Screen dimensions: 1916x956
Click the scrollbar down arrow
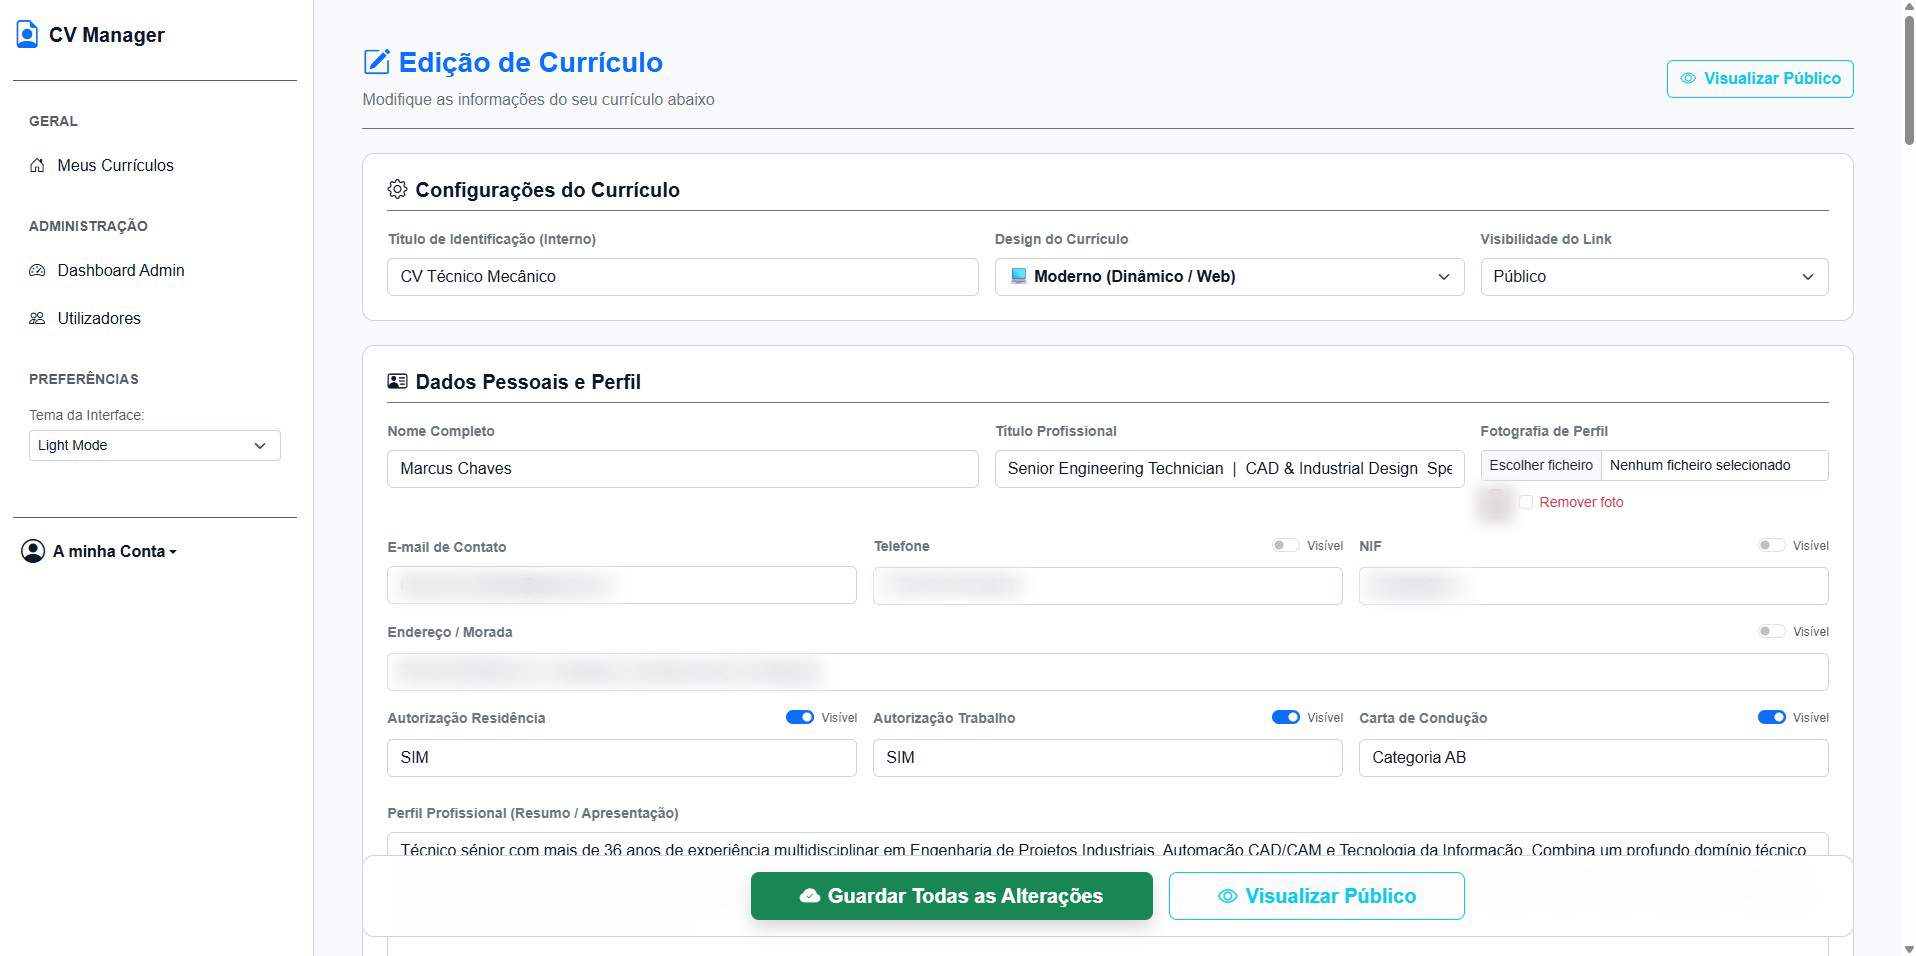1908,948
